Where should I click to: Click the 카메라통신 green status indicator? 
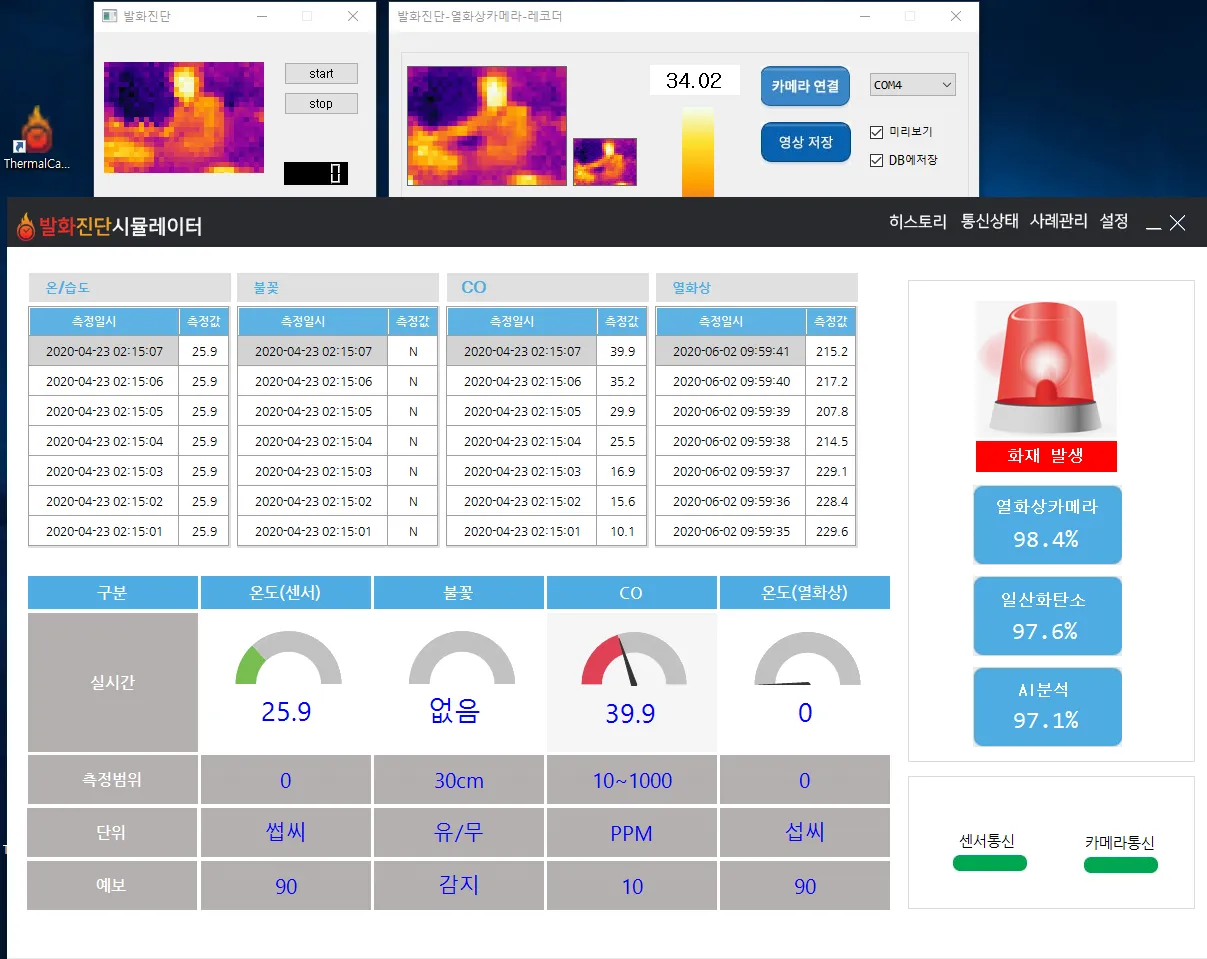point(1121,864)
